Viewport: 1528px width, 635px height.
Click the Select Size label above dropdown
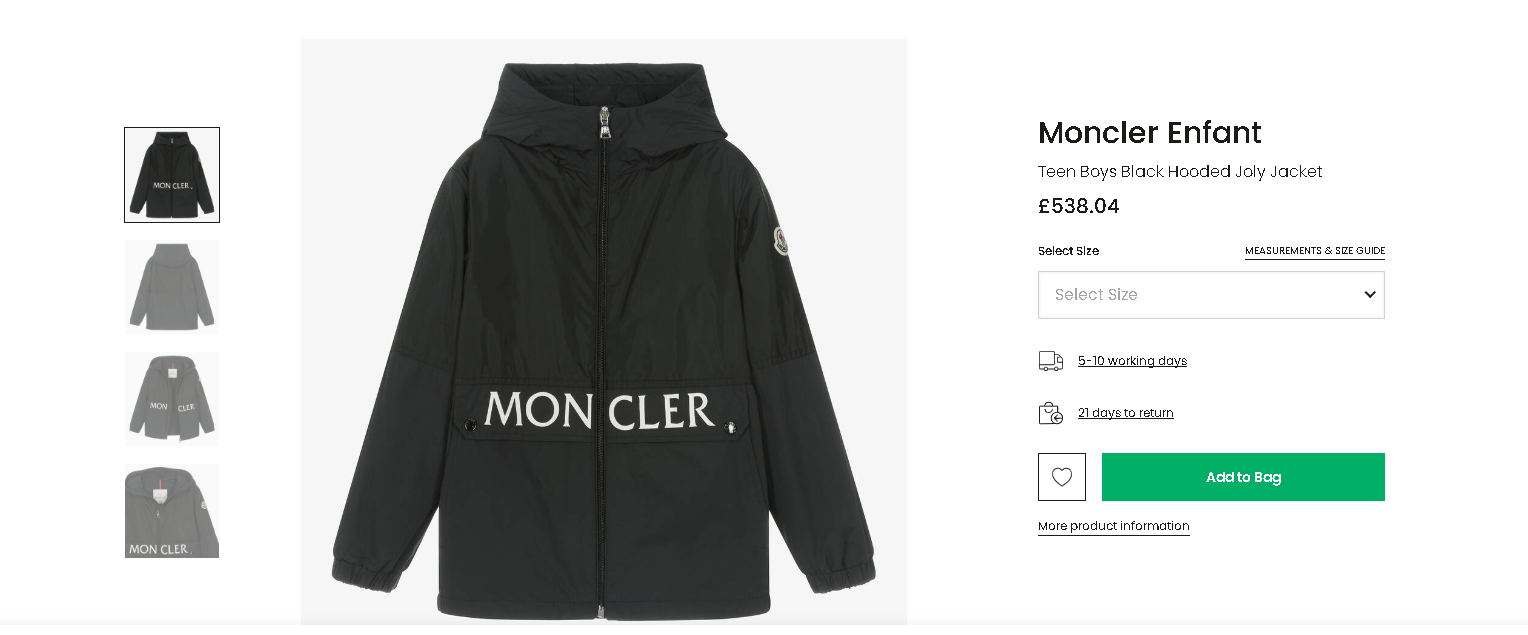pyautogui.click(x=1068, y=251)
